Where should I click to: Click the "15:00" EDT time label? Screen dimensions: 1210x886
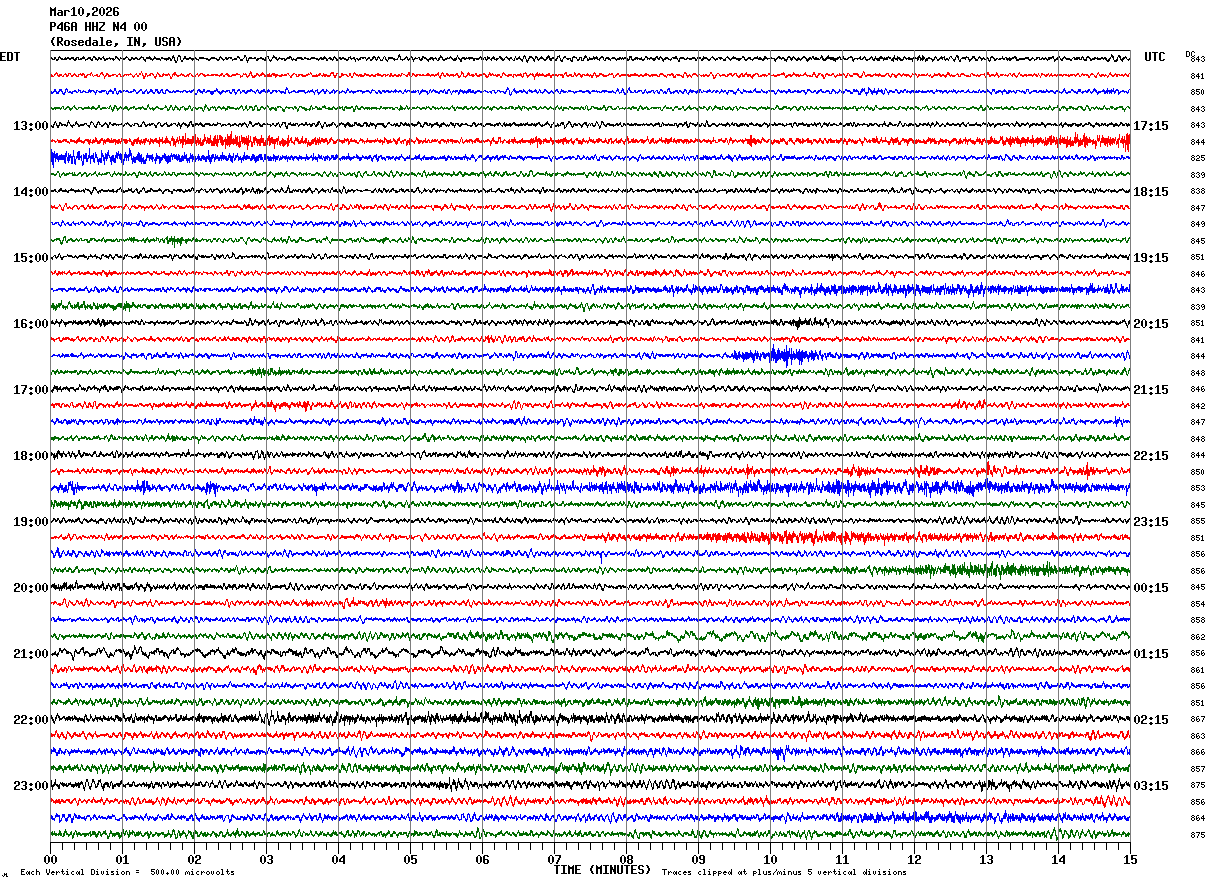click(31, 258)
